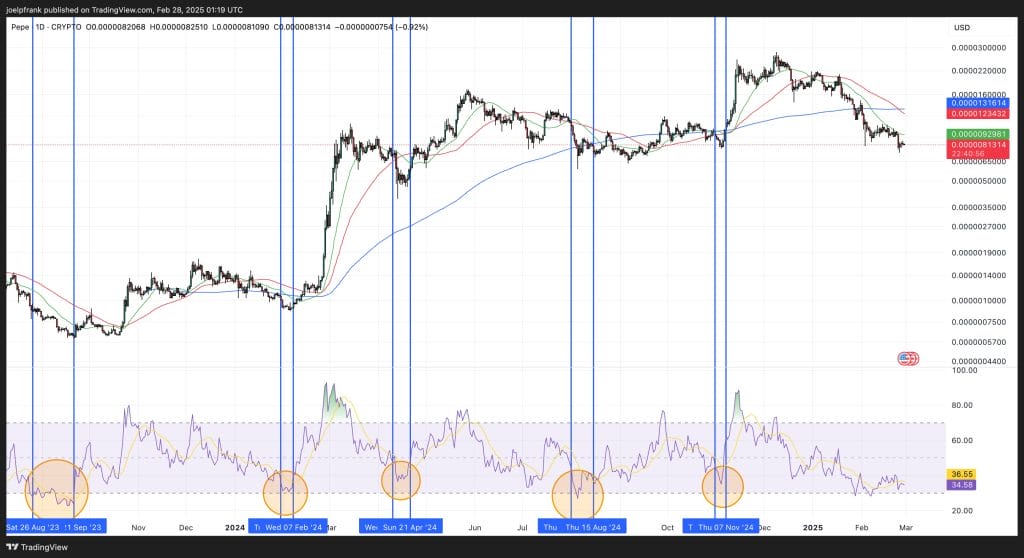The width and height of the screenshot is (1024, 558).
Task: Open the USD currency selector
Action: (x=963, y=27)
